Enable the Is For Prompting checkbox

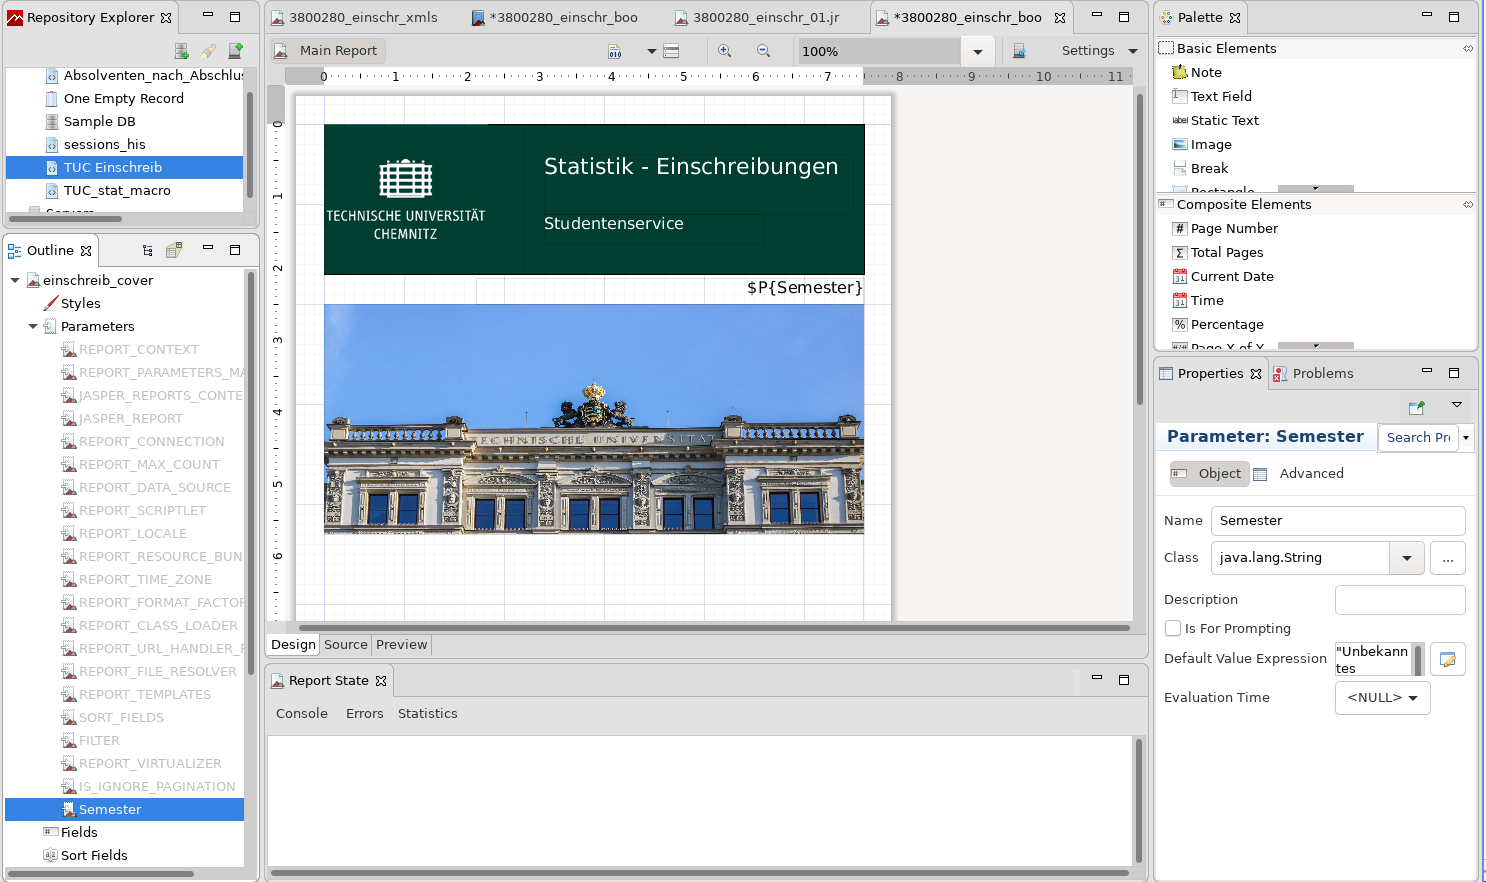click(x=1173, y=629)
